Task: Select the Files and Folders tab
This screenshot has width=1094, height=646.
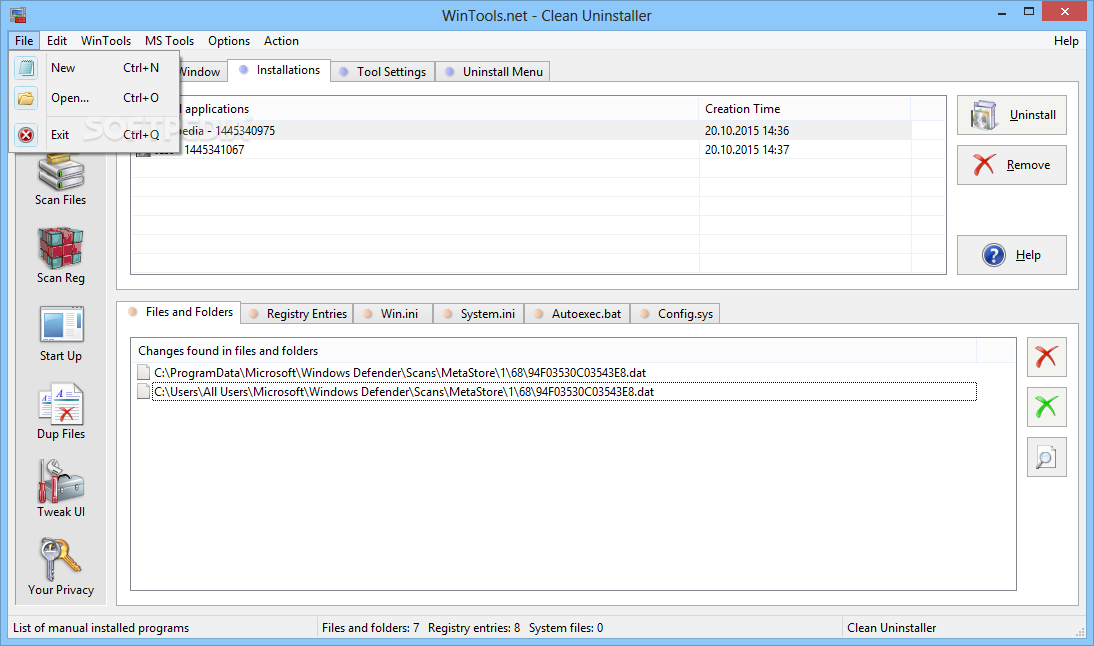Action: coord(179,312)
